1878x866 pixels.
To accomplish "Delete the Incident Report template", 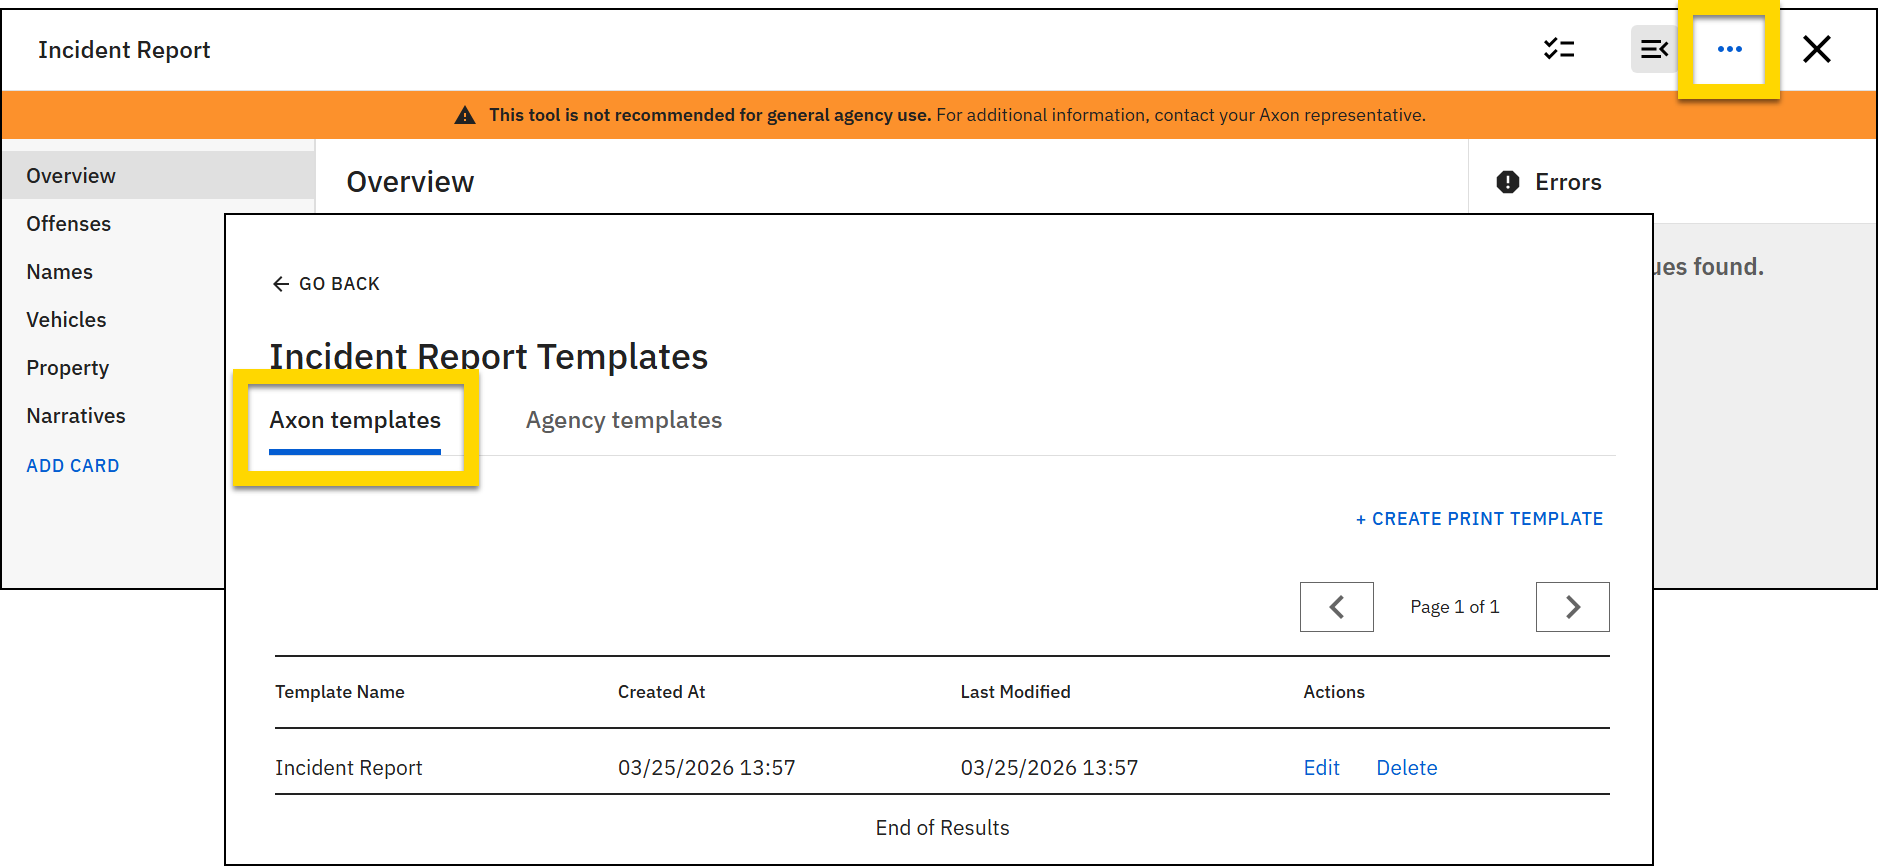I will point(1406,768).
